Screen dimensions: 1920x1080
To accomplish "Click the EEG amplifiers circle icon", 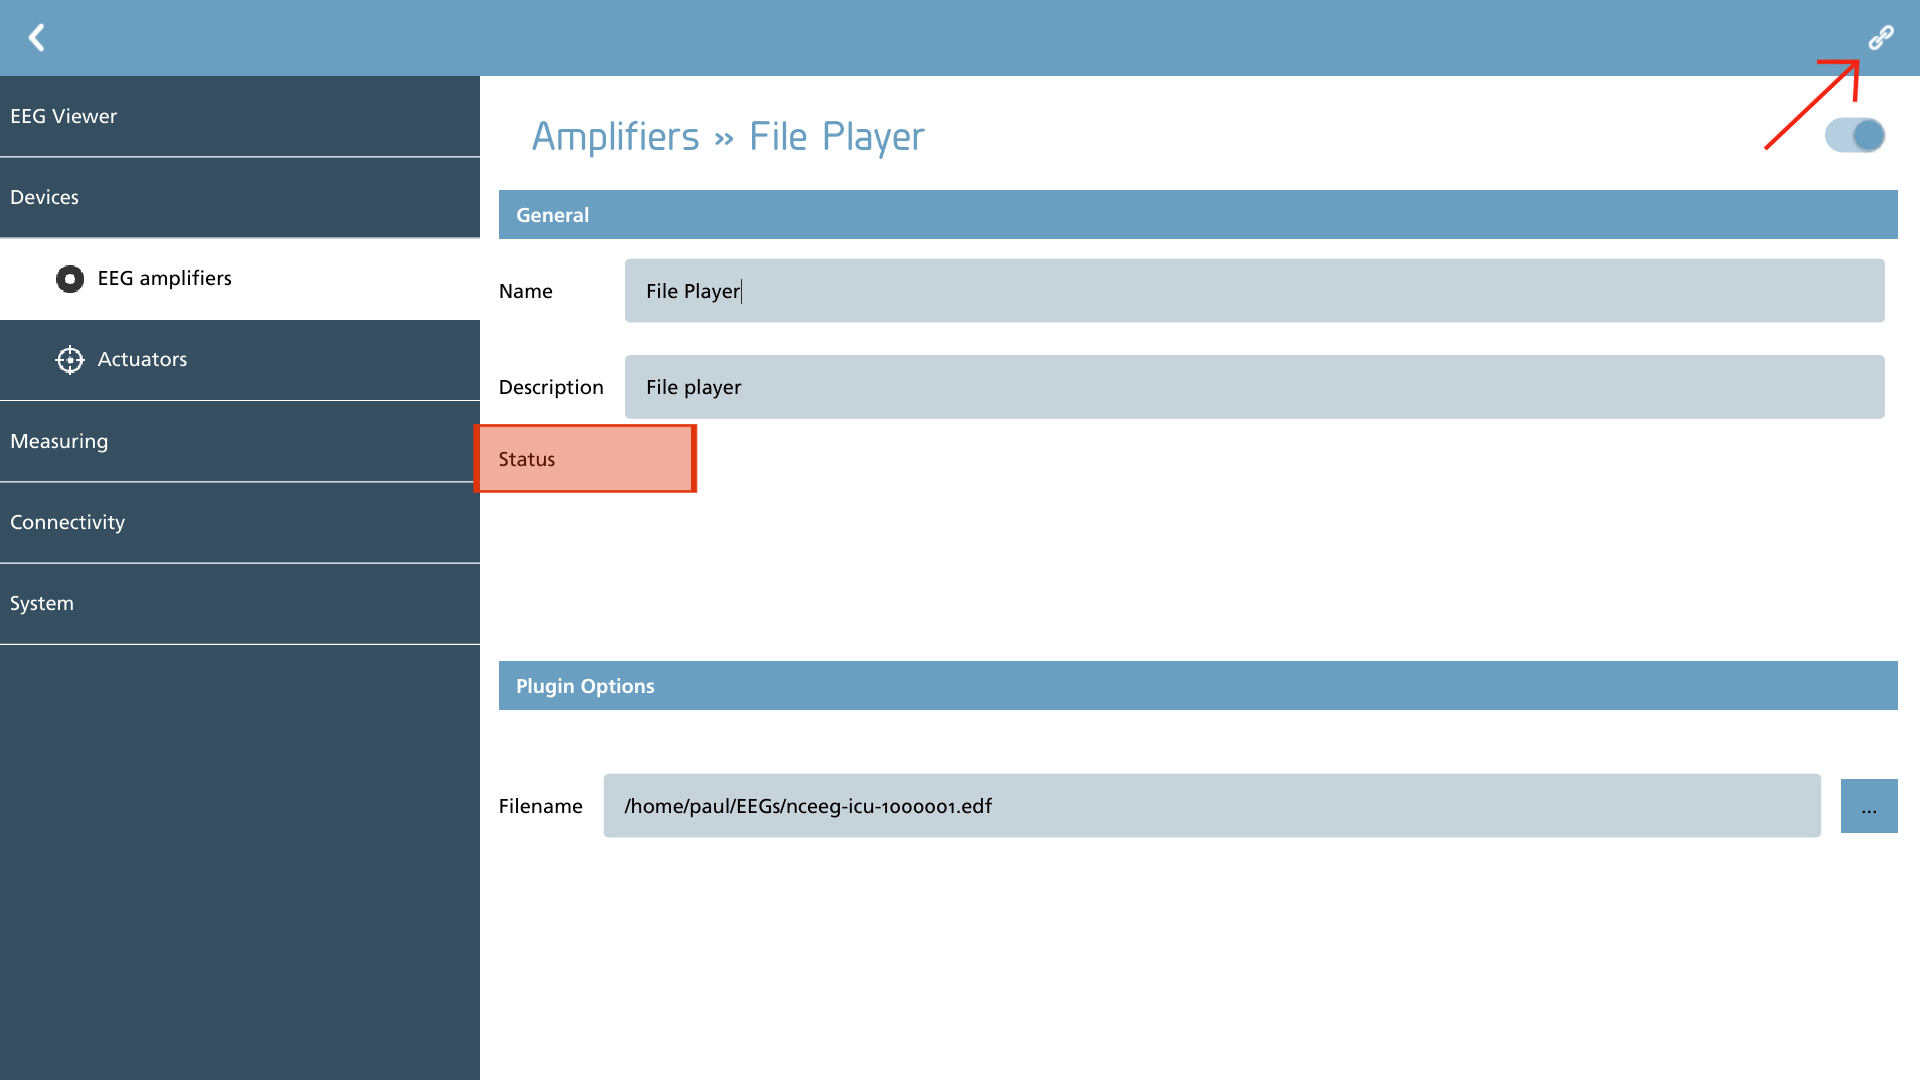I will 70,279.
